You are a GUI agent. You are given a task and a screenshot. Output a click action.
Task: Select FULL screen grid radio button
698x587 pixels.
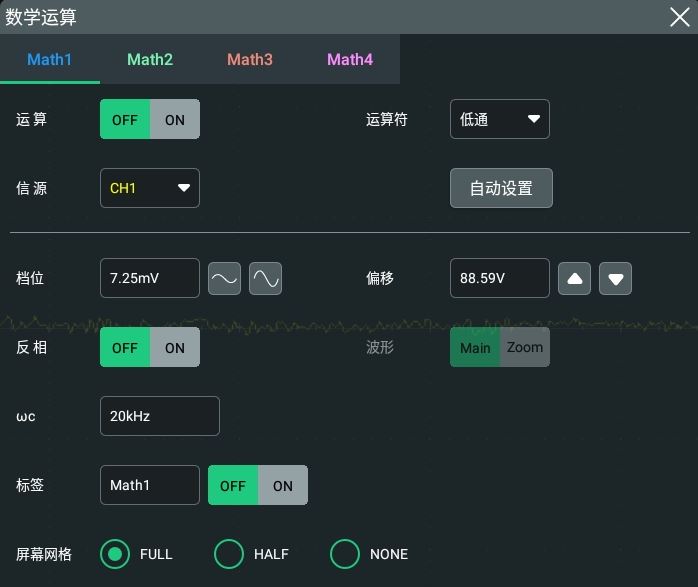[115, 554]
